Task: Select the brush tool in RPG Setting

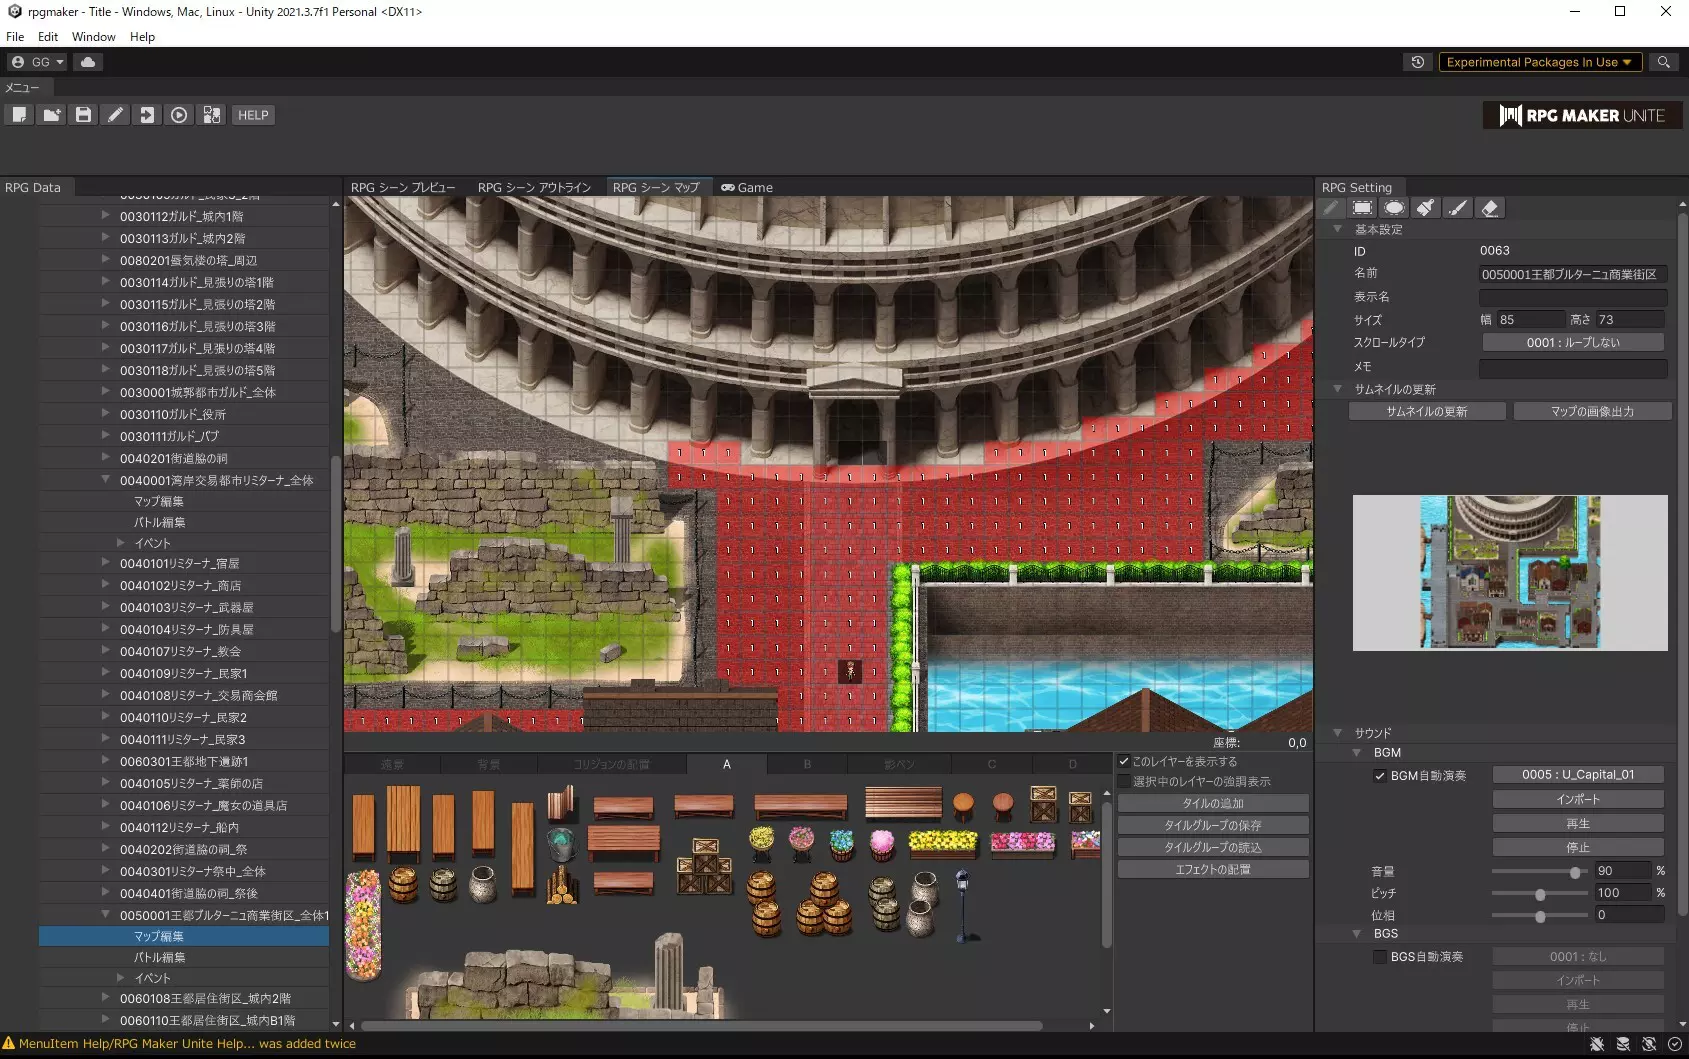Action: [x=1458, y=208]
